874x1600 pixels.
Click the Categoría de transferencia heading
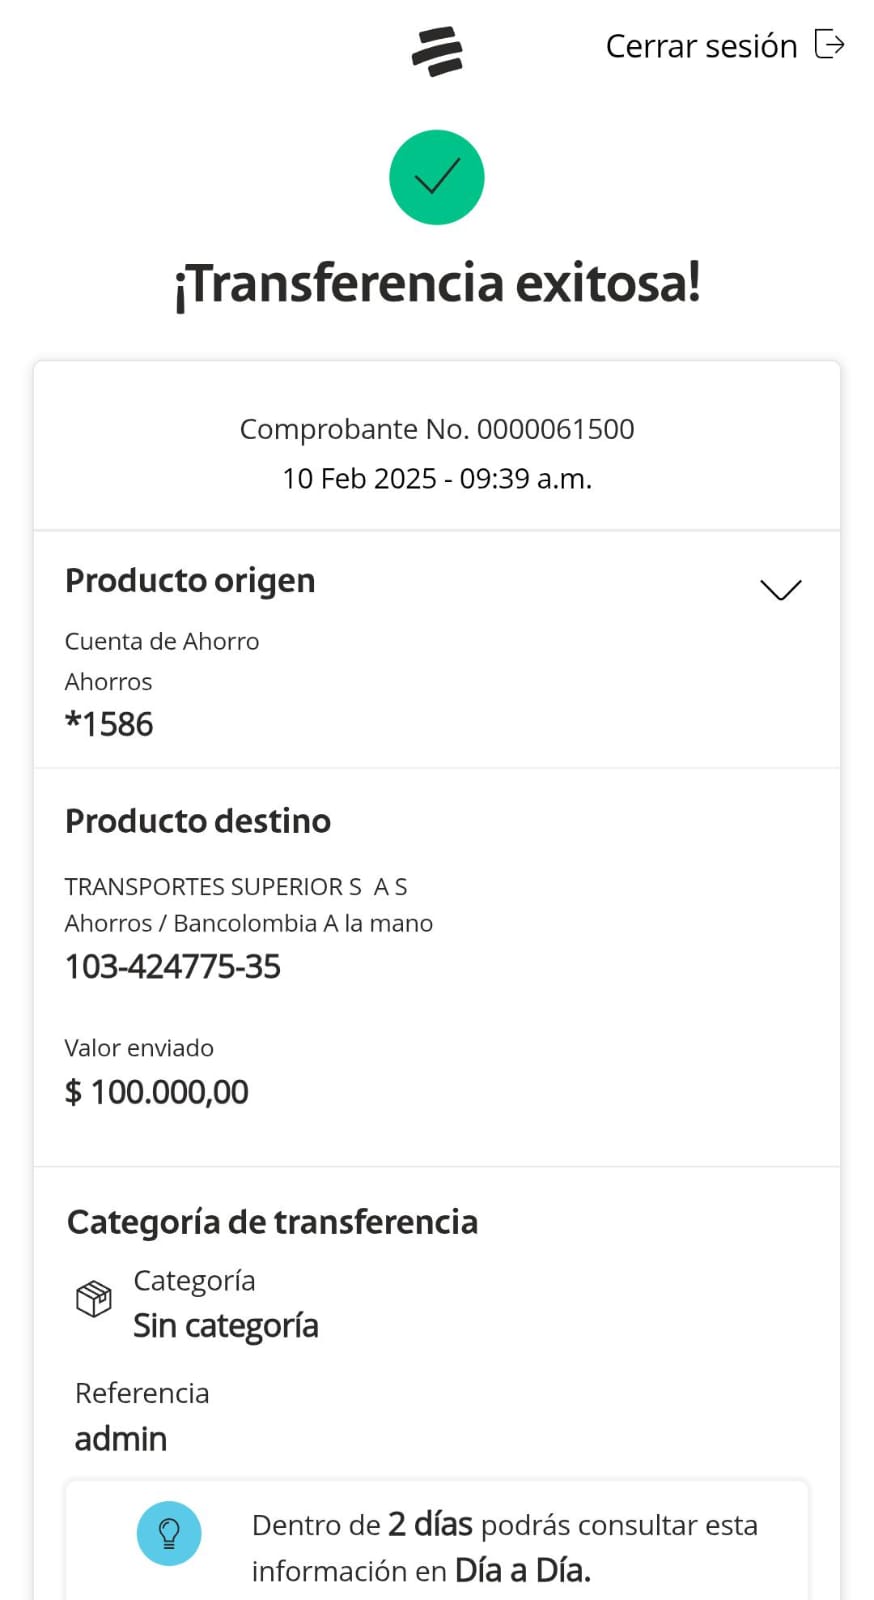click(272, 1222)
